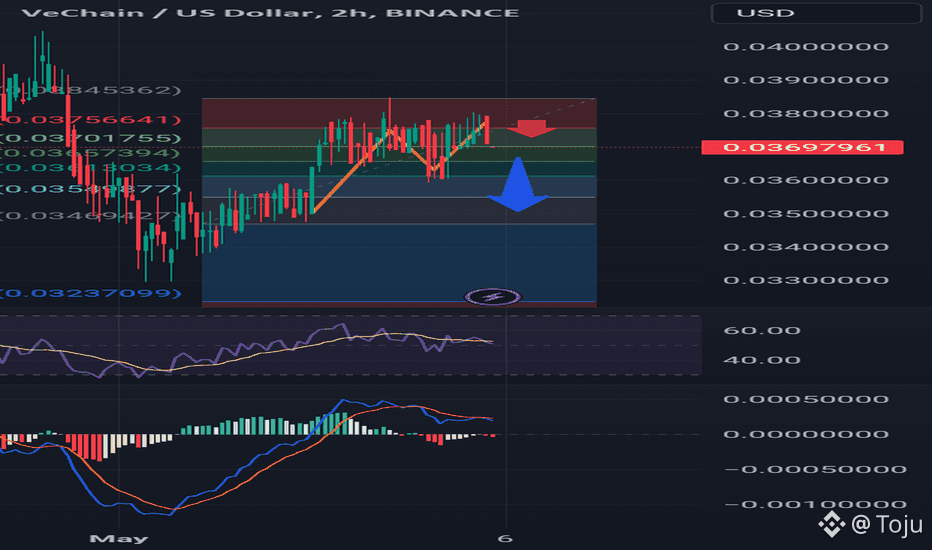The image size is (932, 550).
Task: Click the 0.03600000 price axis label
Action: click(806, 180)
